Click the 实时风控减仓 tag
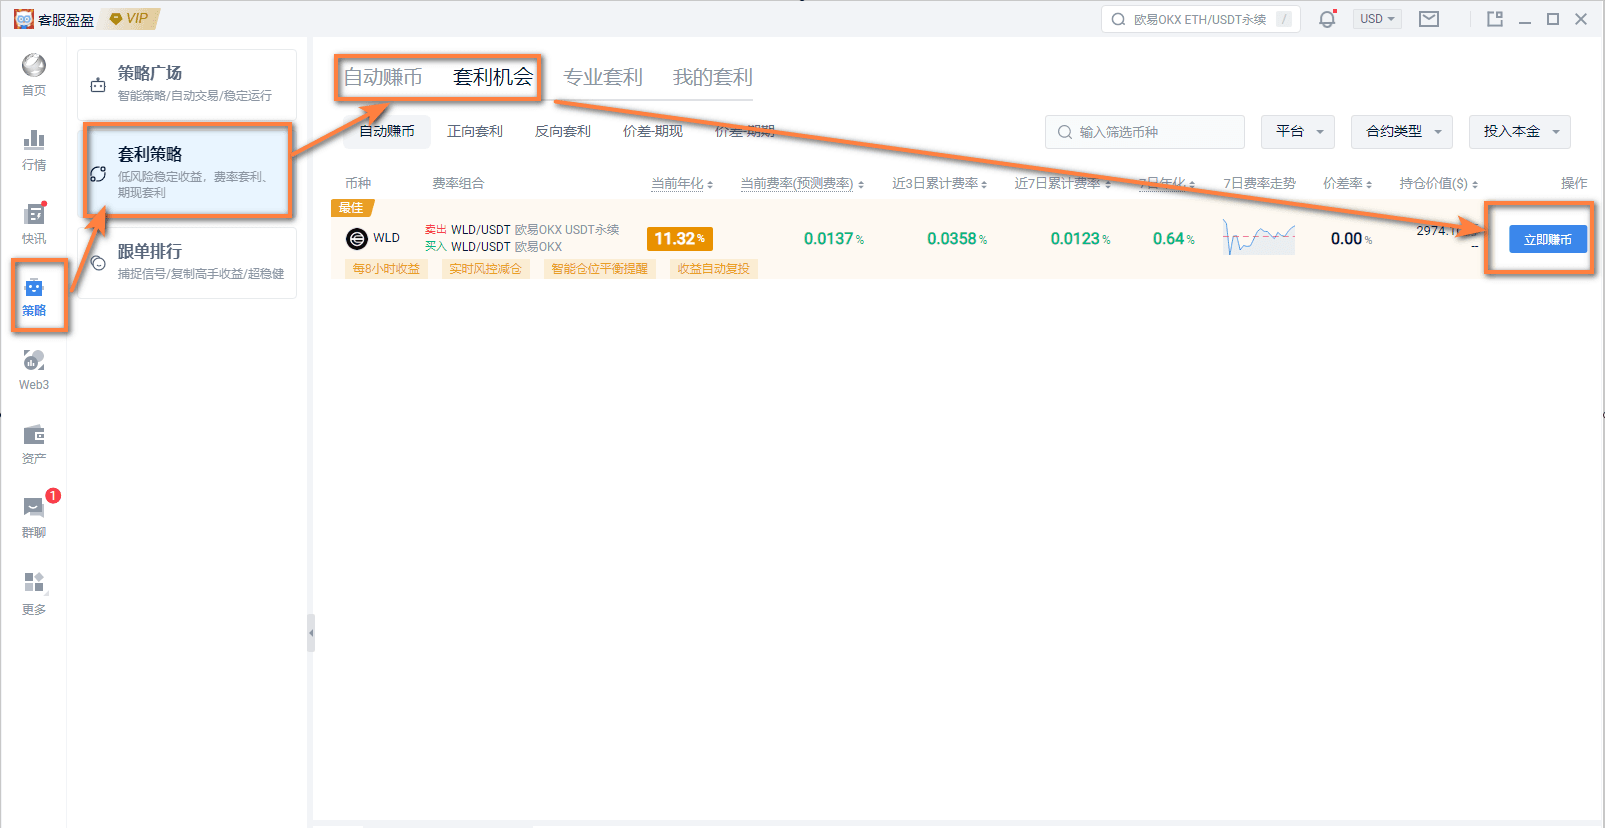 pos(485,268)
